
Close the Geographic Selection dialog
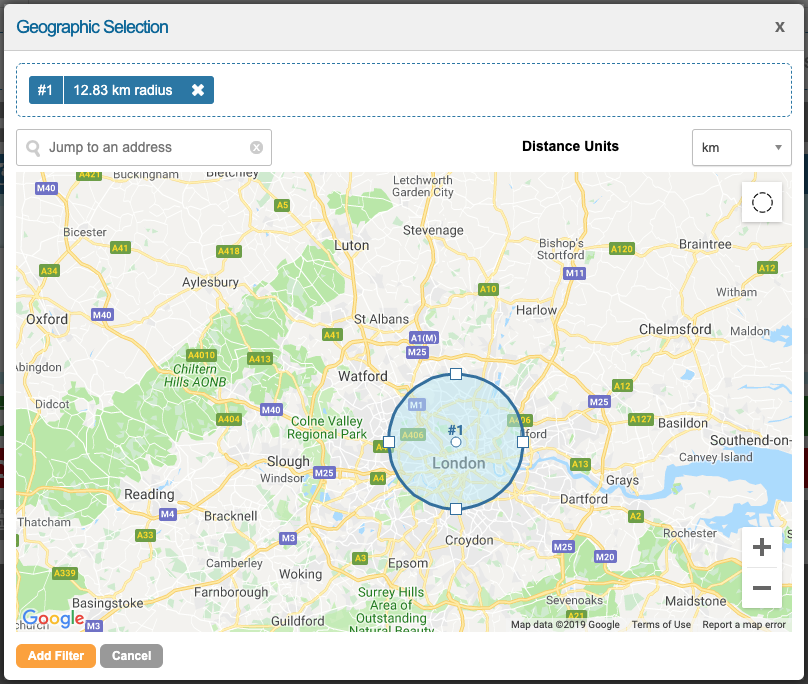coord(780,27)
